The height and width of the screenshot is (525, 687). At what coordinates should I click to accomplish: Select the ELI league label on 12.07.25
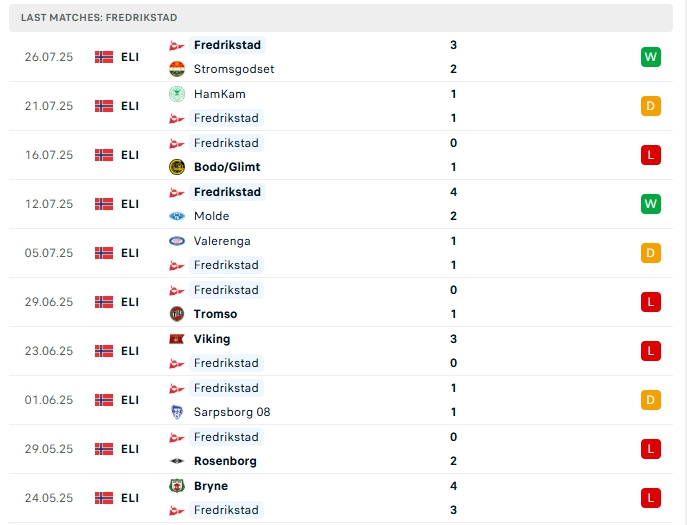coord(130,204)
